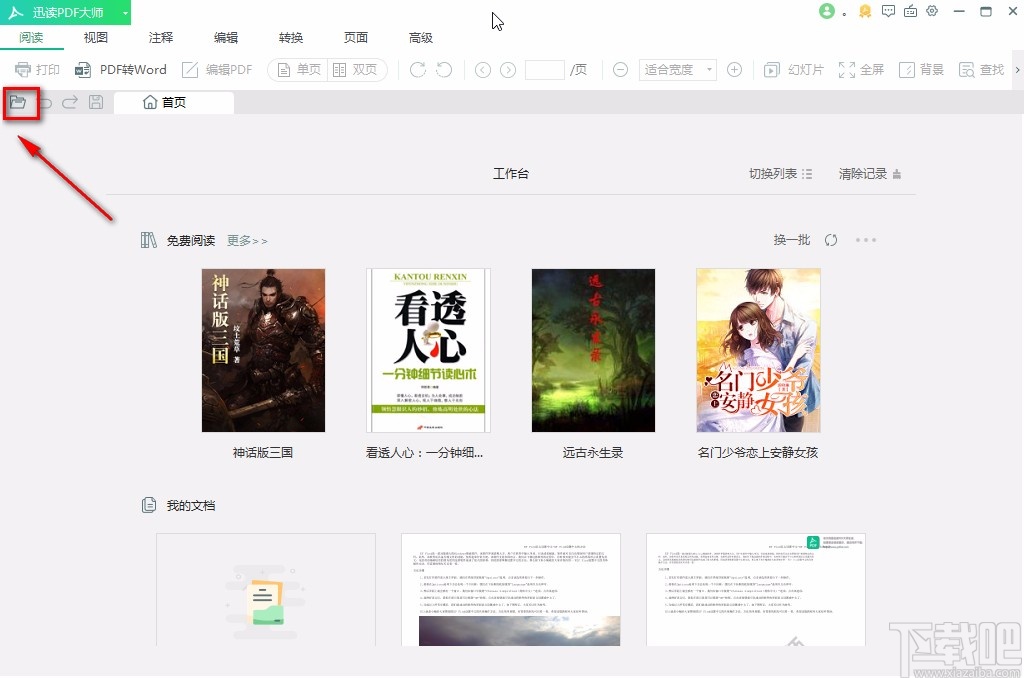
Task: Click 查找 search tool
Action: tap(981, 69)
